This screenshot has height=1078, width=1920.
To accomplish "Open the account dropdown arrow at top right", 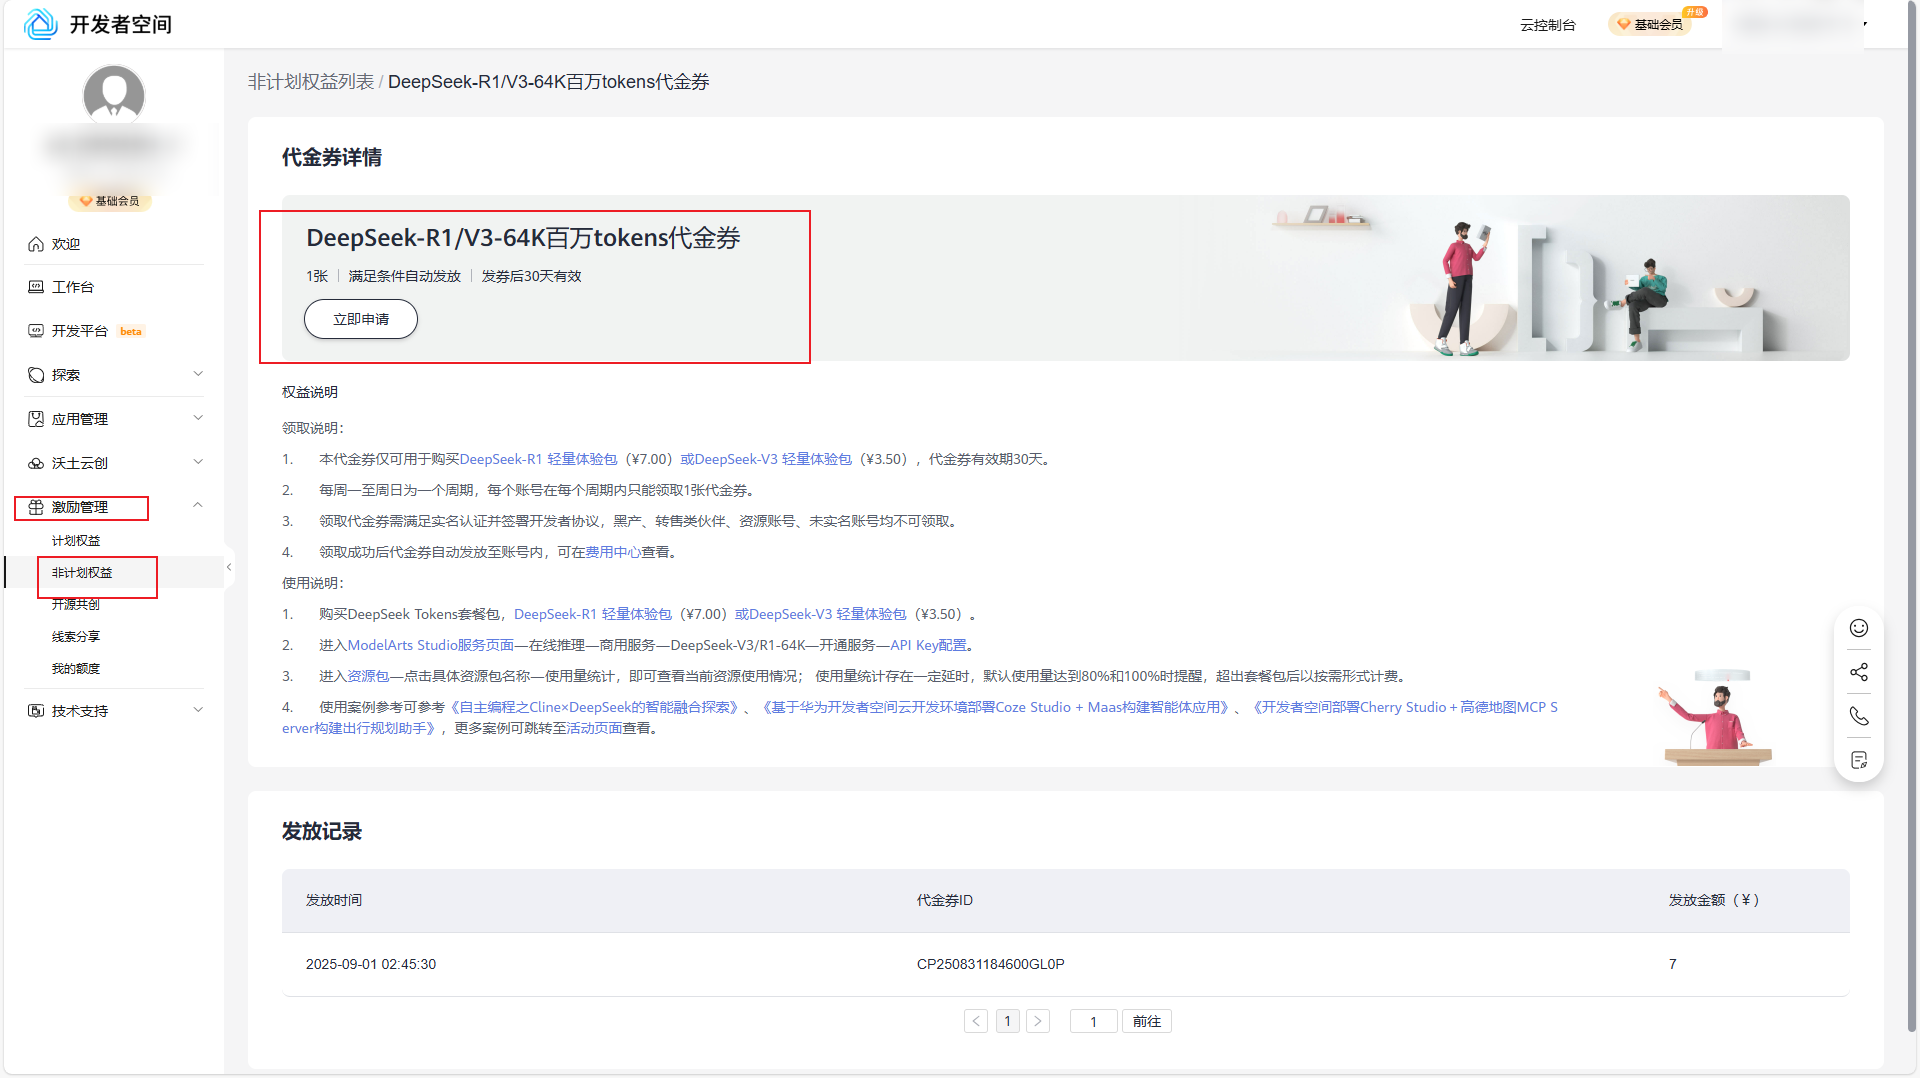I will 1865,24.
